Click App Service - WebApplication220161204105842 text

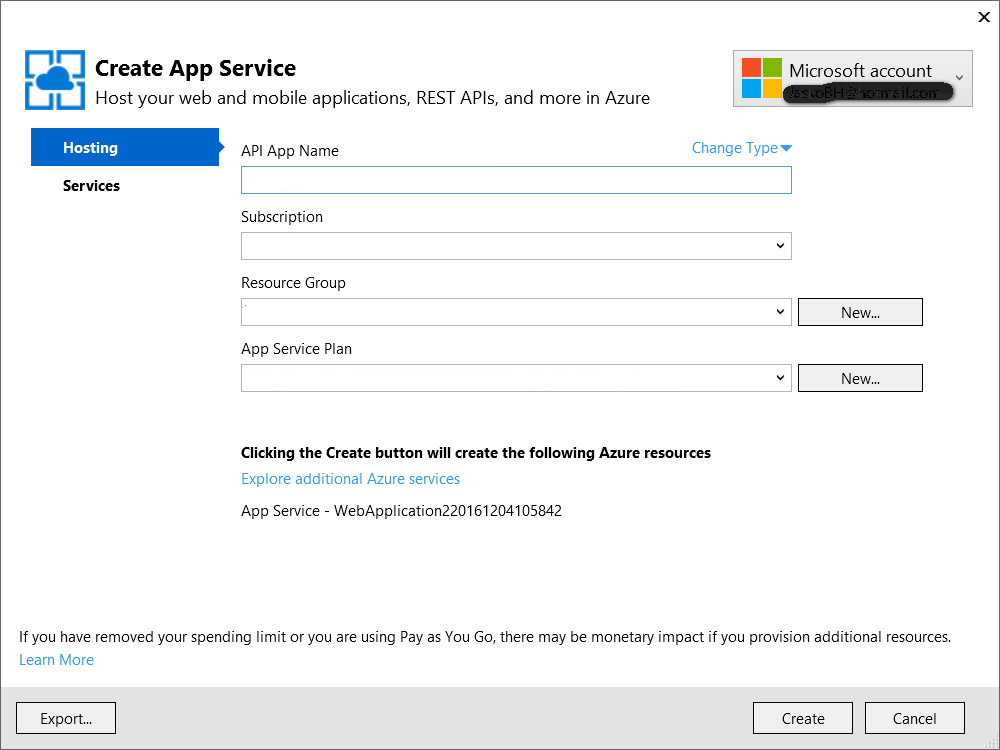point(401,511)
